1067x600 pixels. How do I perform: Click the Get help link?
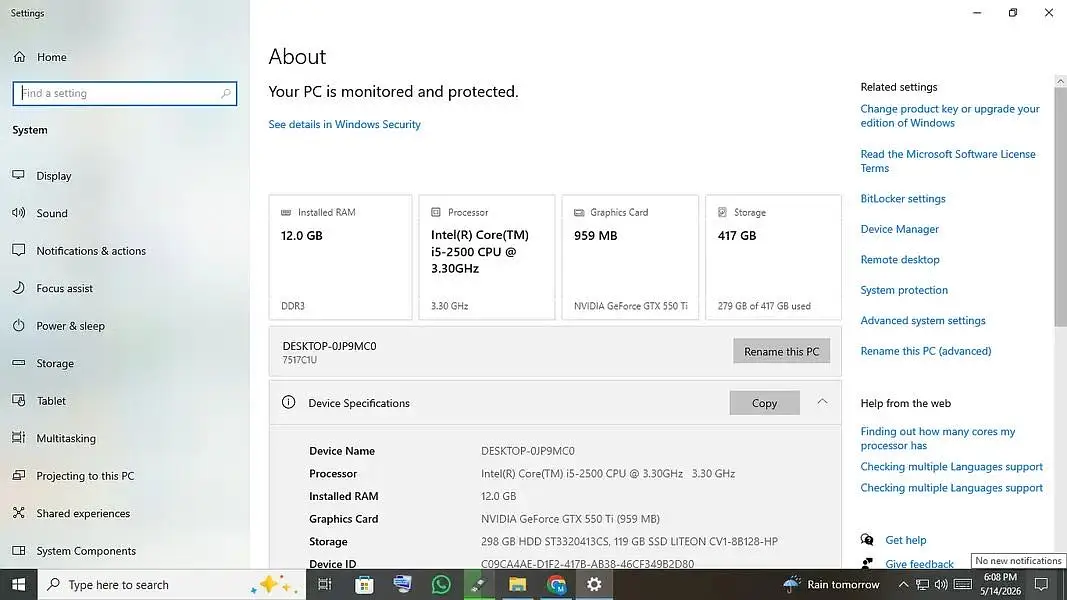(905, 540)
